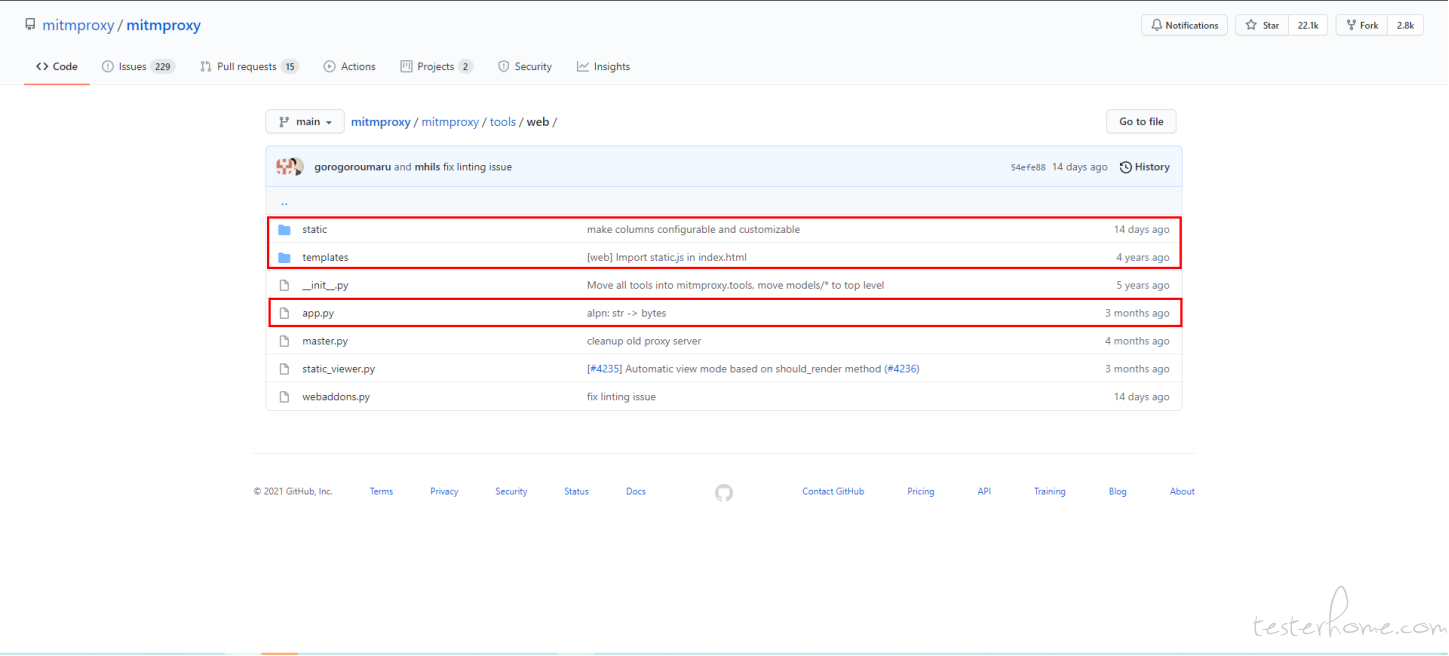The height and width of the screenshot is (656, 1449).
Task: Open the bold mitmproxy repository name link
Action: [x=164, y=26]
